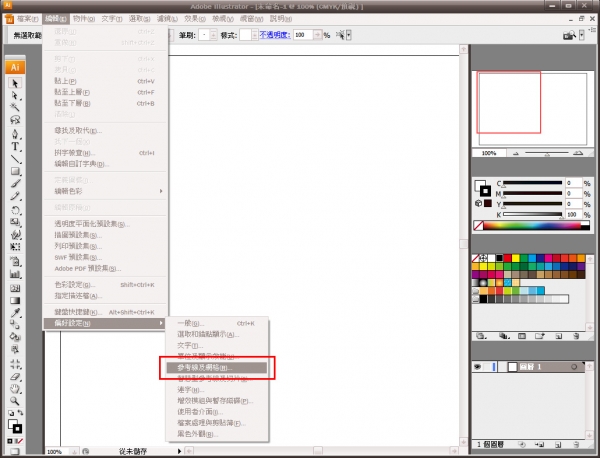The image size is (600, 458).
Task: Select the Eraser tool
Action: (15, 377)
